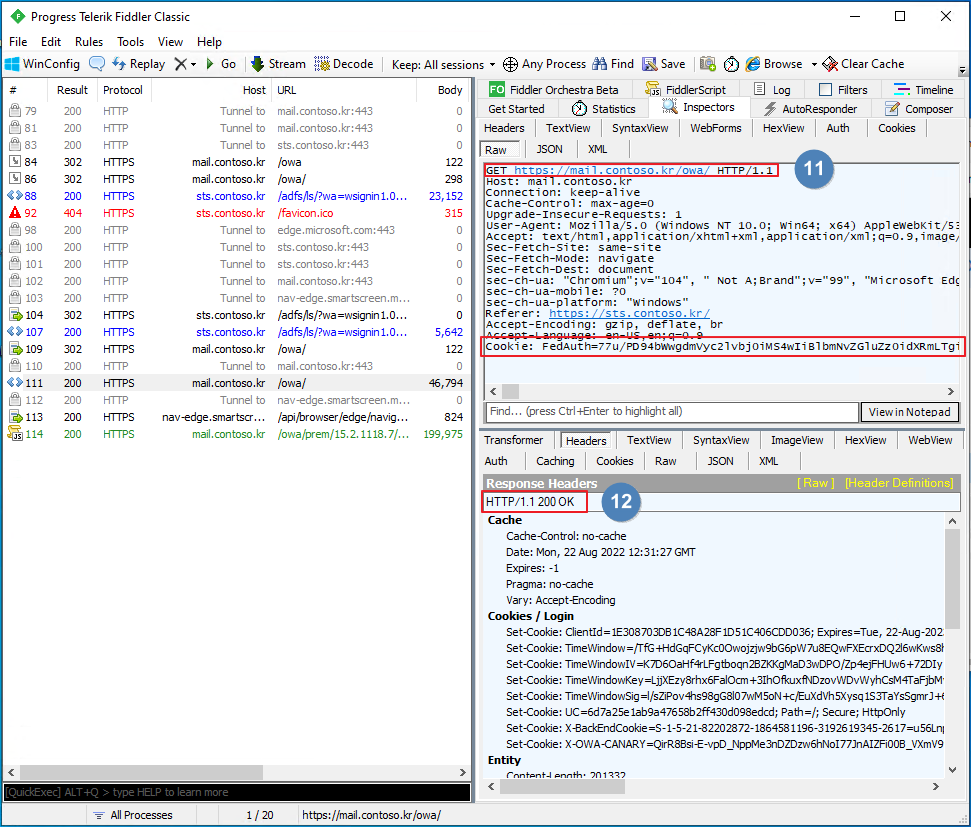971x827 pixels.
Task: Click toolbar overflow arrow at right edge
Action: coord(962,70)
